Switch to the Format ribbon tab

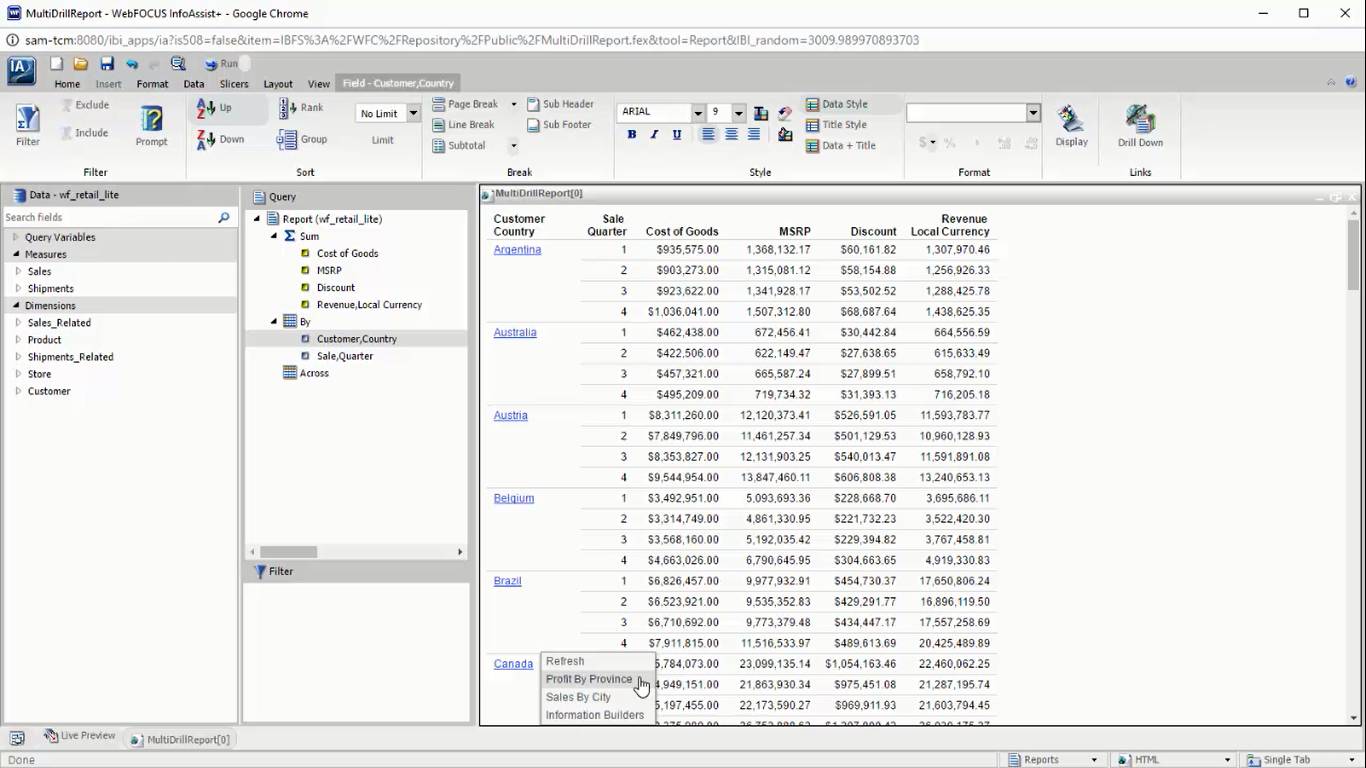[153, 84]
